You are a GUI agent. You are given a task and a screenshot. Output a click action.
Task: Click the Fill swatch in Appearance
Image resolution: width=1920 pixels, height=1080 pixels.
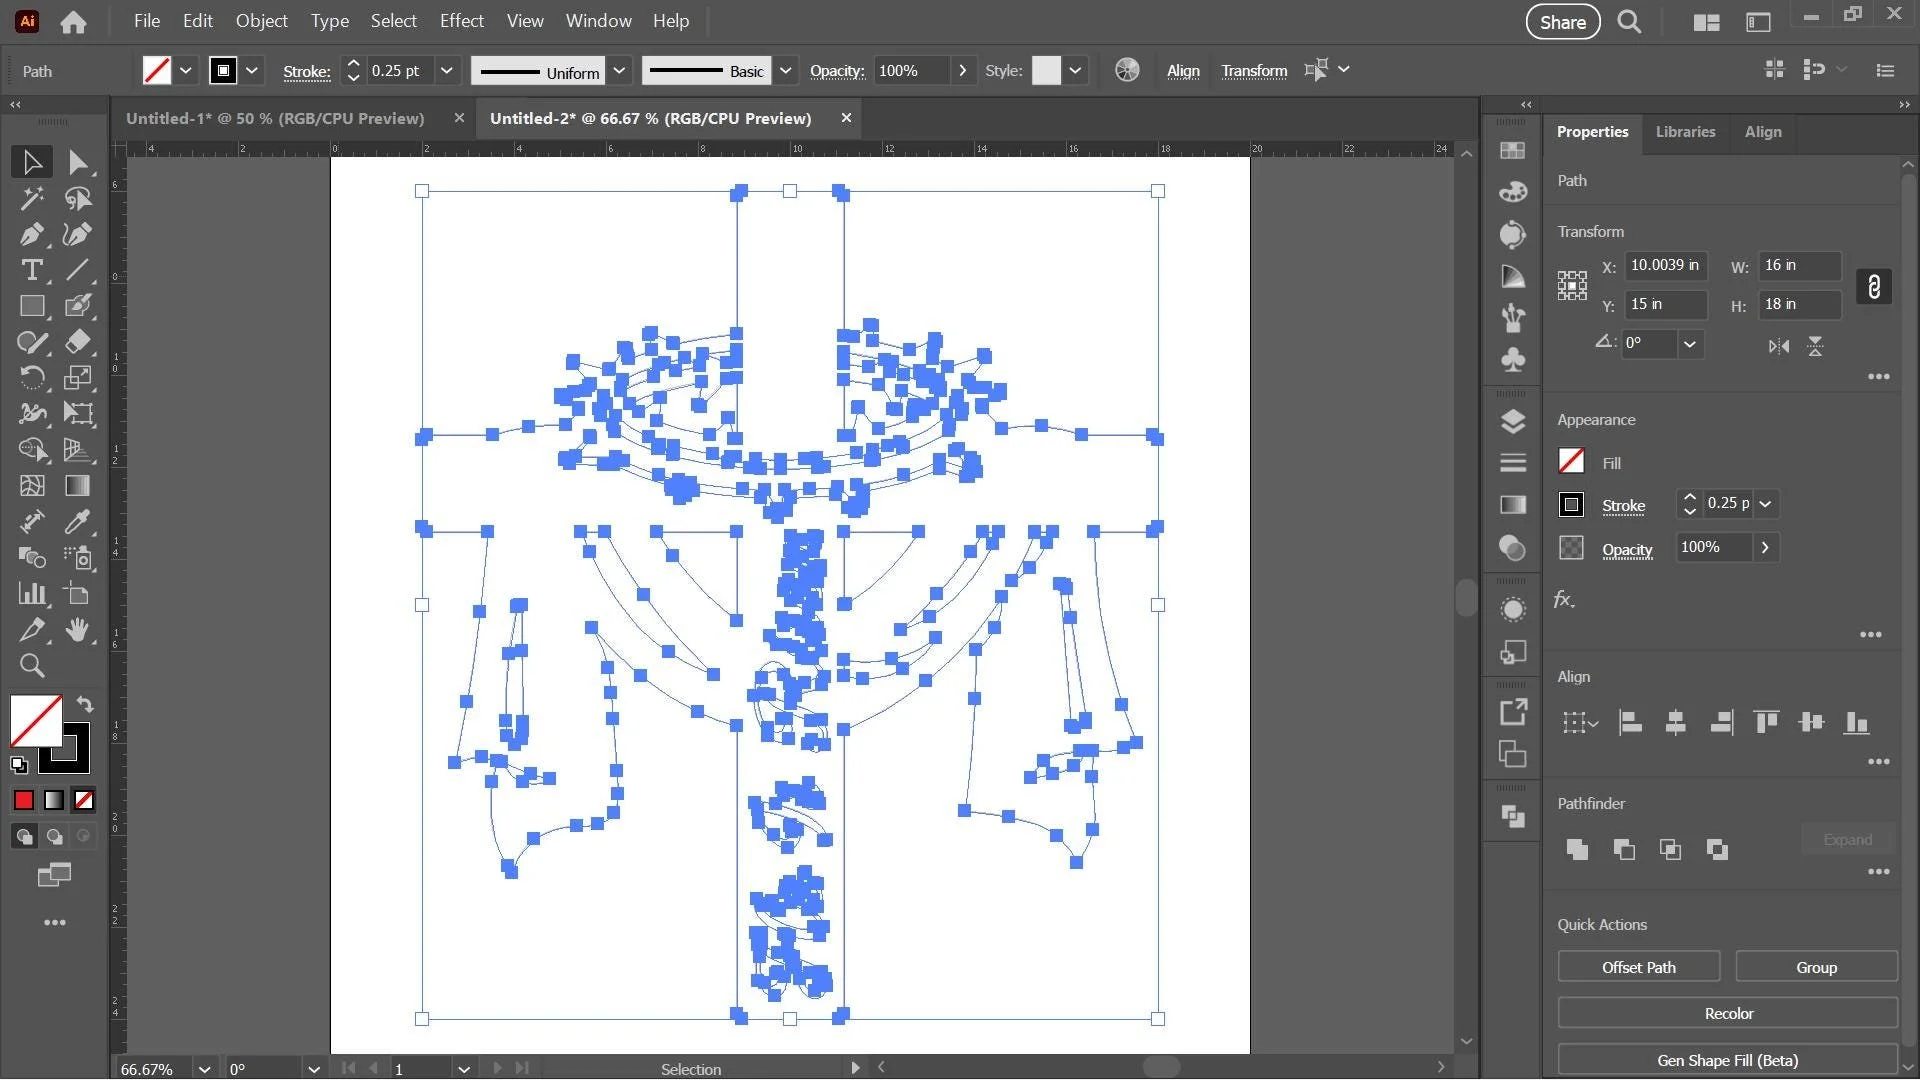click(1571, 461)
